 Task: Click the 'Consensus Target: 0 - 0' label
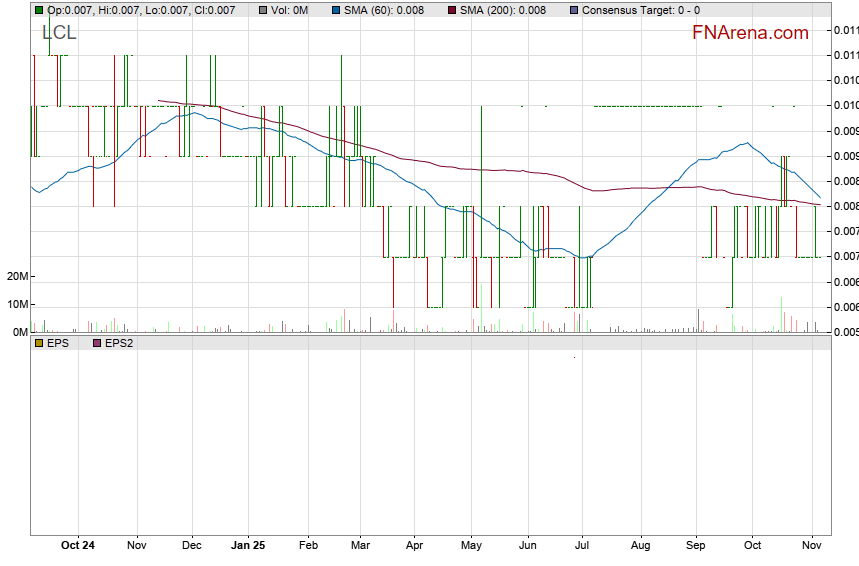(641, 10)
